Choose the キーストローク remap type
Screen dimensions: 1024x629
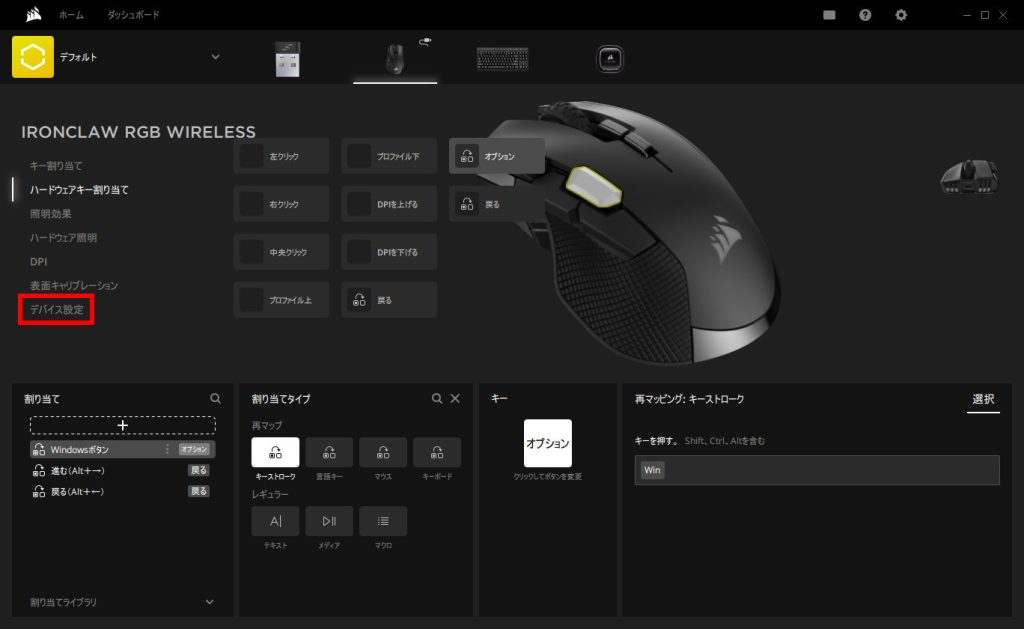[276, 453]
